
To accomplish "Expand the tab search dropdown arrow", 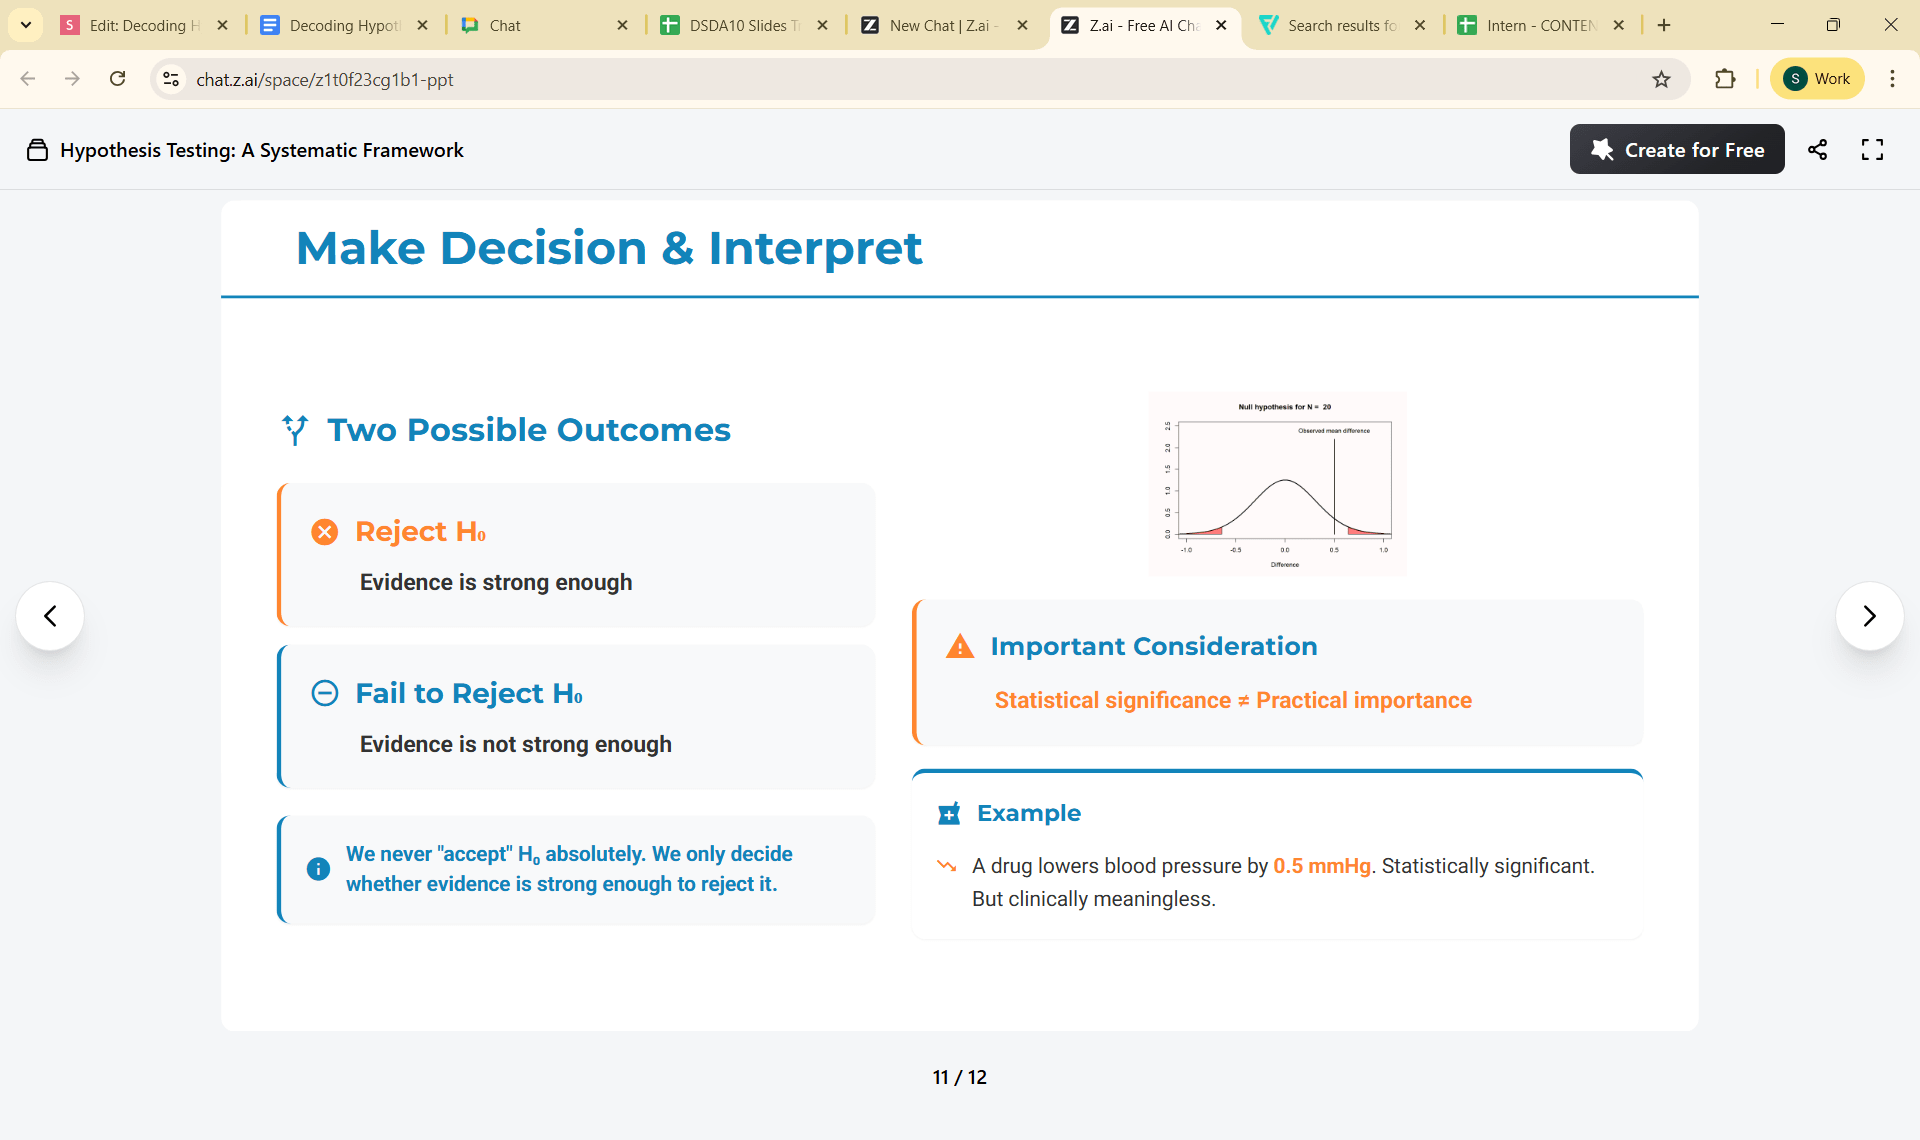I will [x=26, y=25].
